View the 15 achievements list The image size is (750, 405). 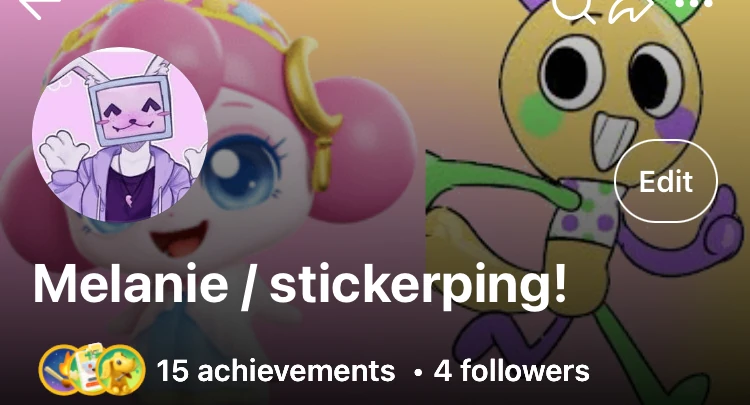point(276,371)
